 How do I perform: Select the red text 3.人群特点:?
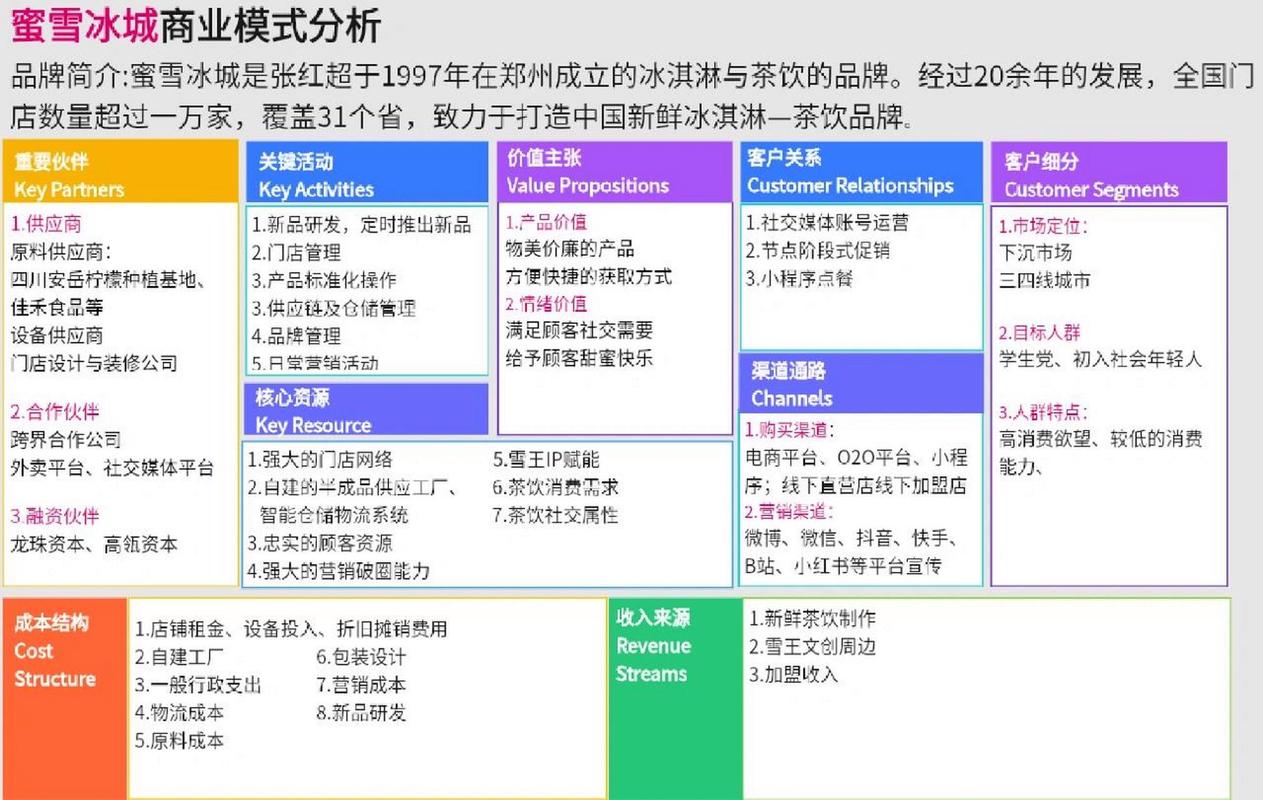pyautogui.click(x=1043, y=412)
